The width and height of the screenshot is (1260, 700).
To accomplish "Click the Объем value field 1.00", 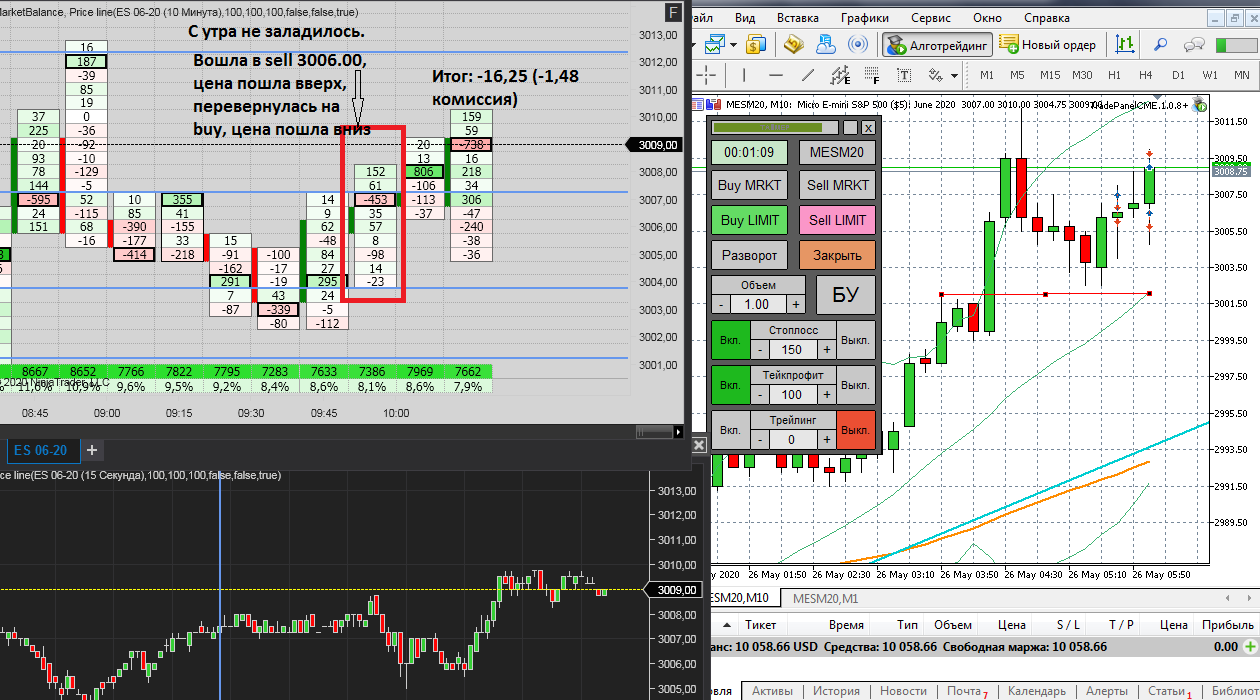I will 759,304.
